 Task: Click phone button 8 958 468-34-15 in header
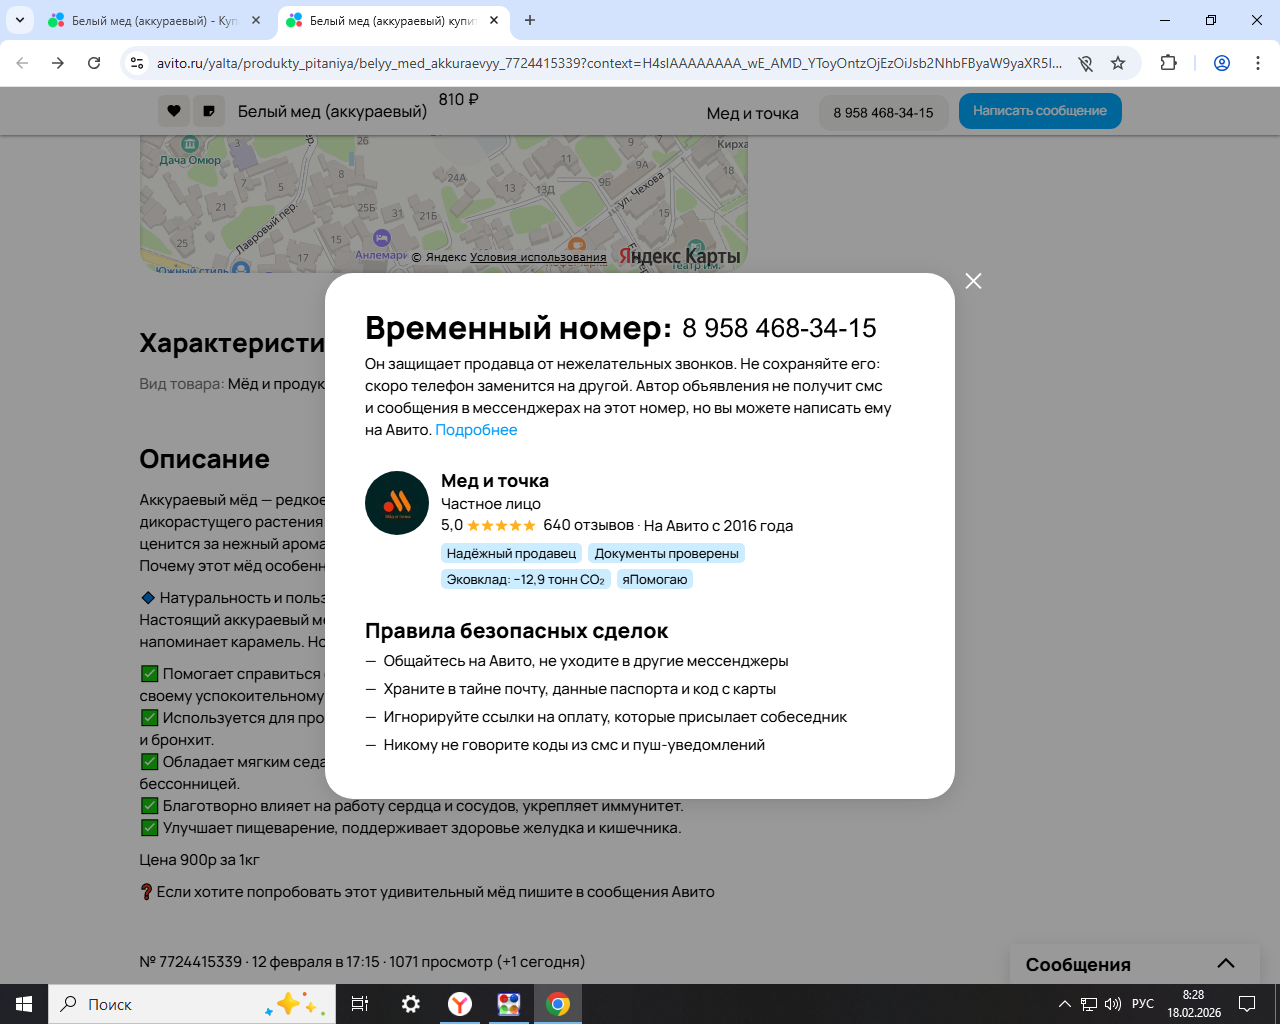click(x=883, y=112)
